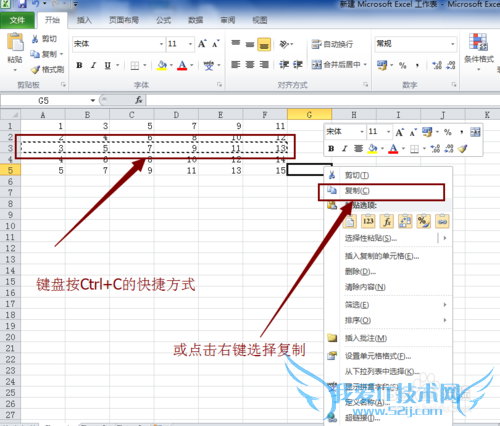The height and width of the screenshot is (426, 500).
Task: Choose Delete (删除) in context menu
Action: point(388,272)
